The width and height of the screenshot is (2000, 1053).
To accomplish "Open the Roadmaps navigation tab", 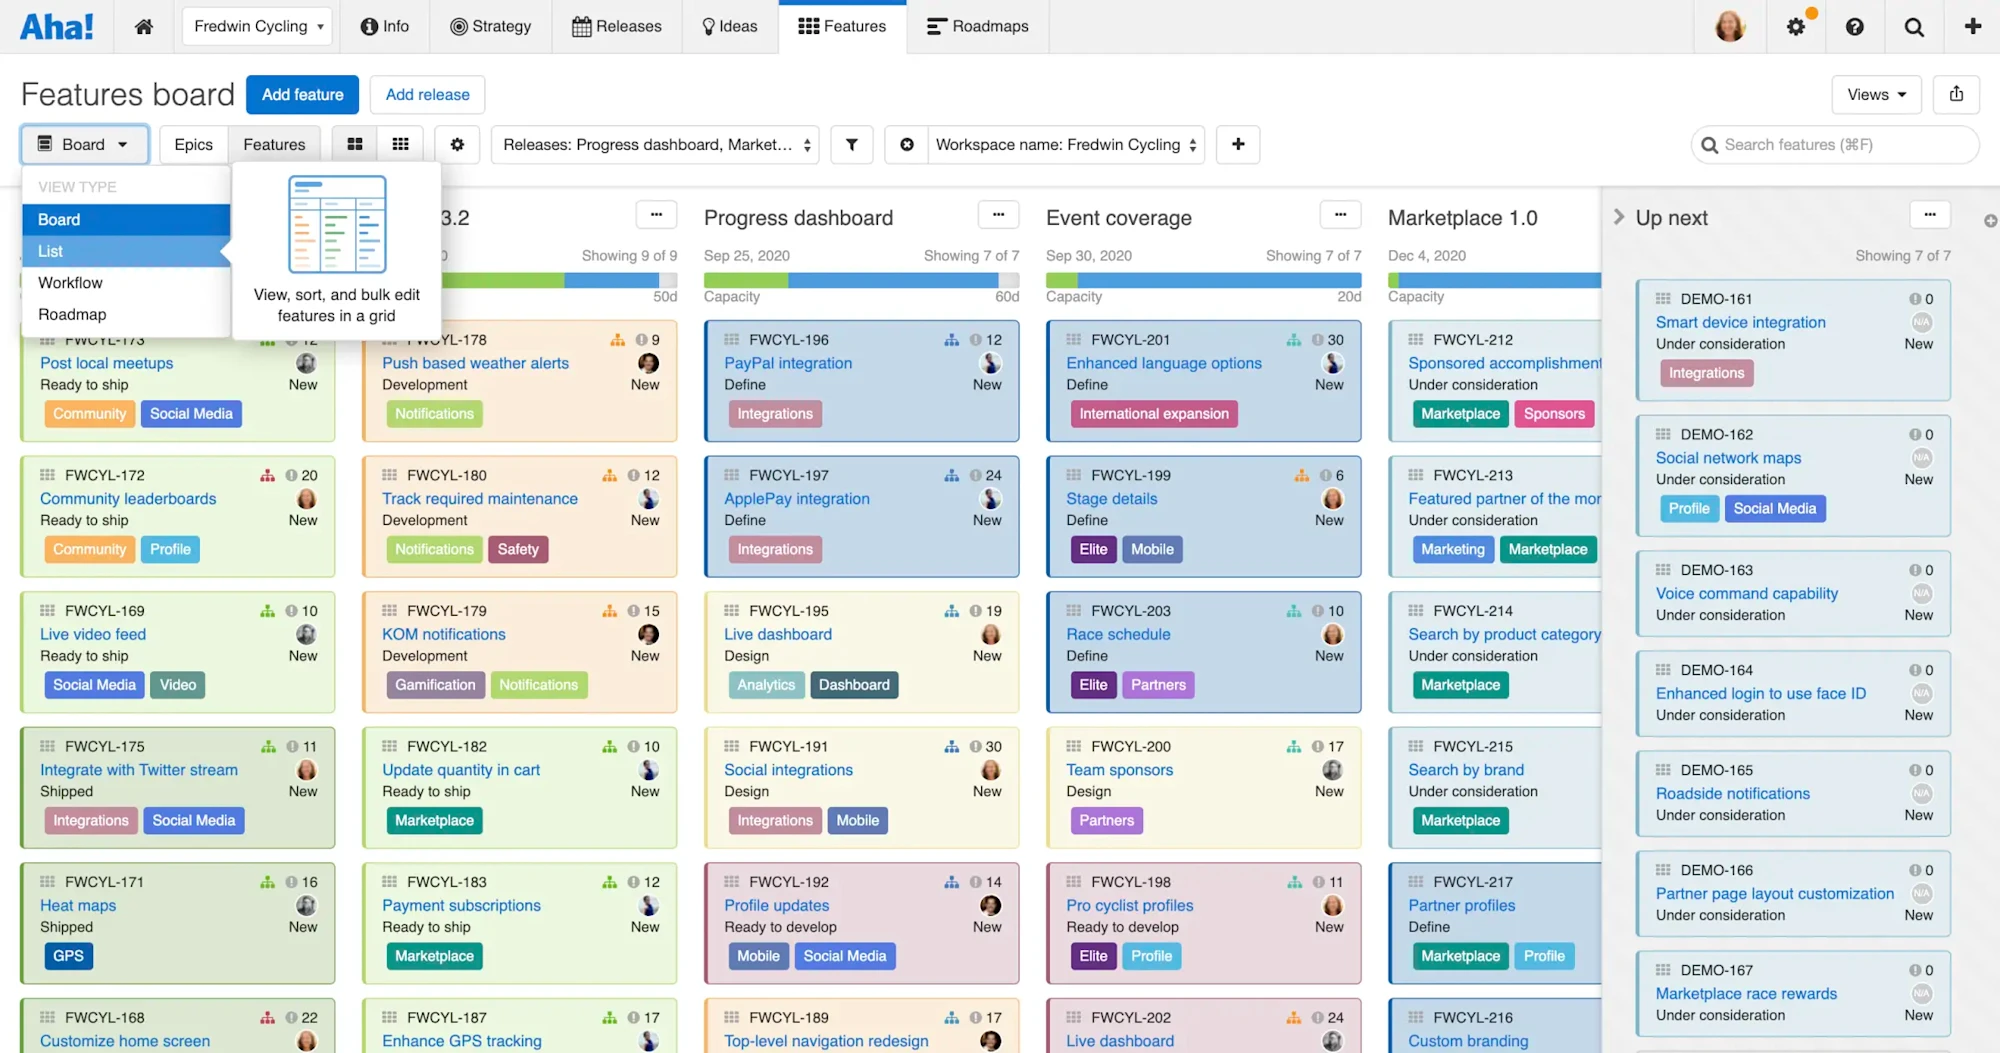I will (x=978, y=26).
